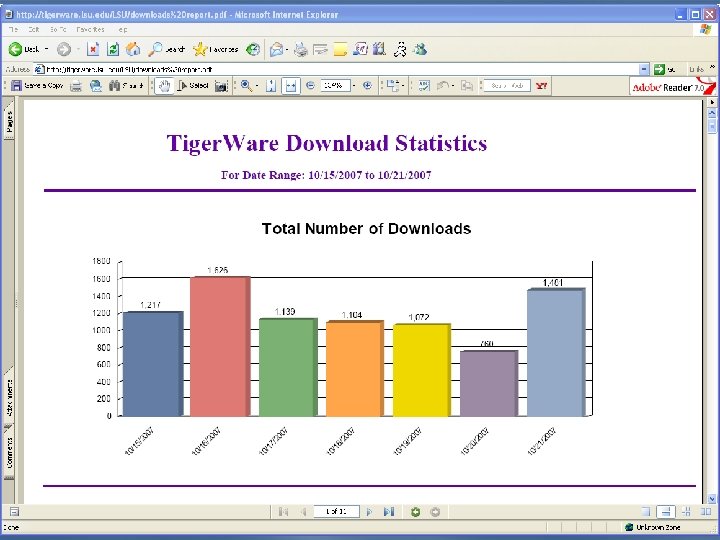Expand the Zoom tool options arrow
The width and height of the screenshot is (720, 540).
click(x=257, y=86)
